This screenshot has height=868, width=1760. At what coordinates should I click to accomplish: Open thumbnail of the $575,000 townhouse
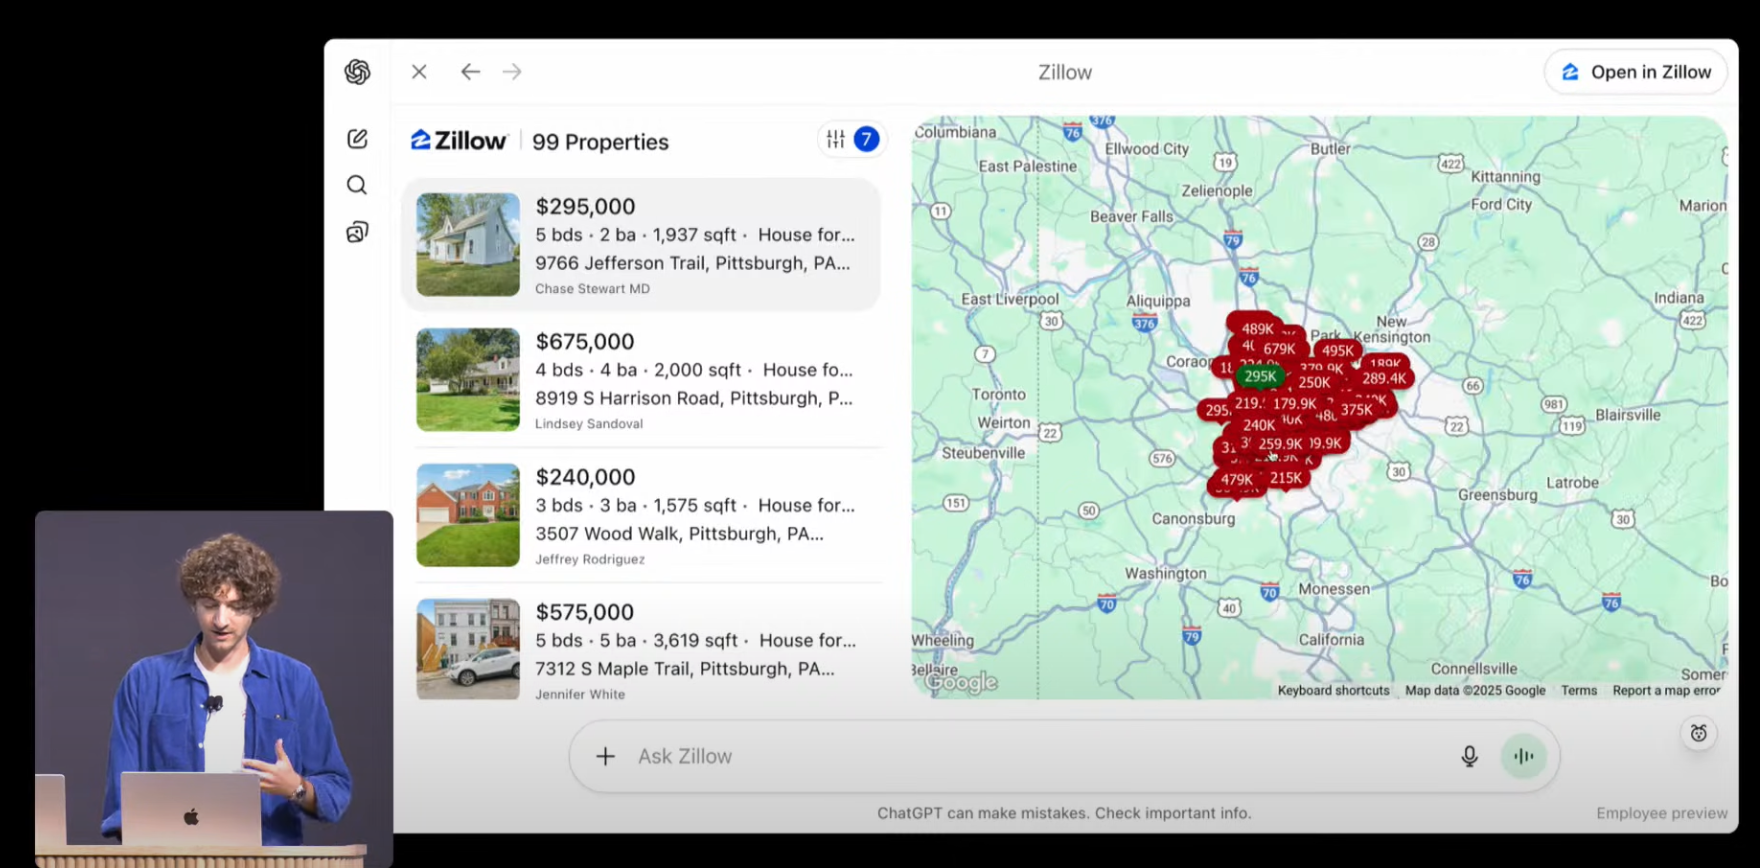point(468,649)
